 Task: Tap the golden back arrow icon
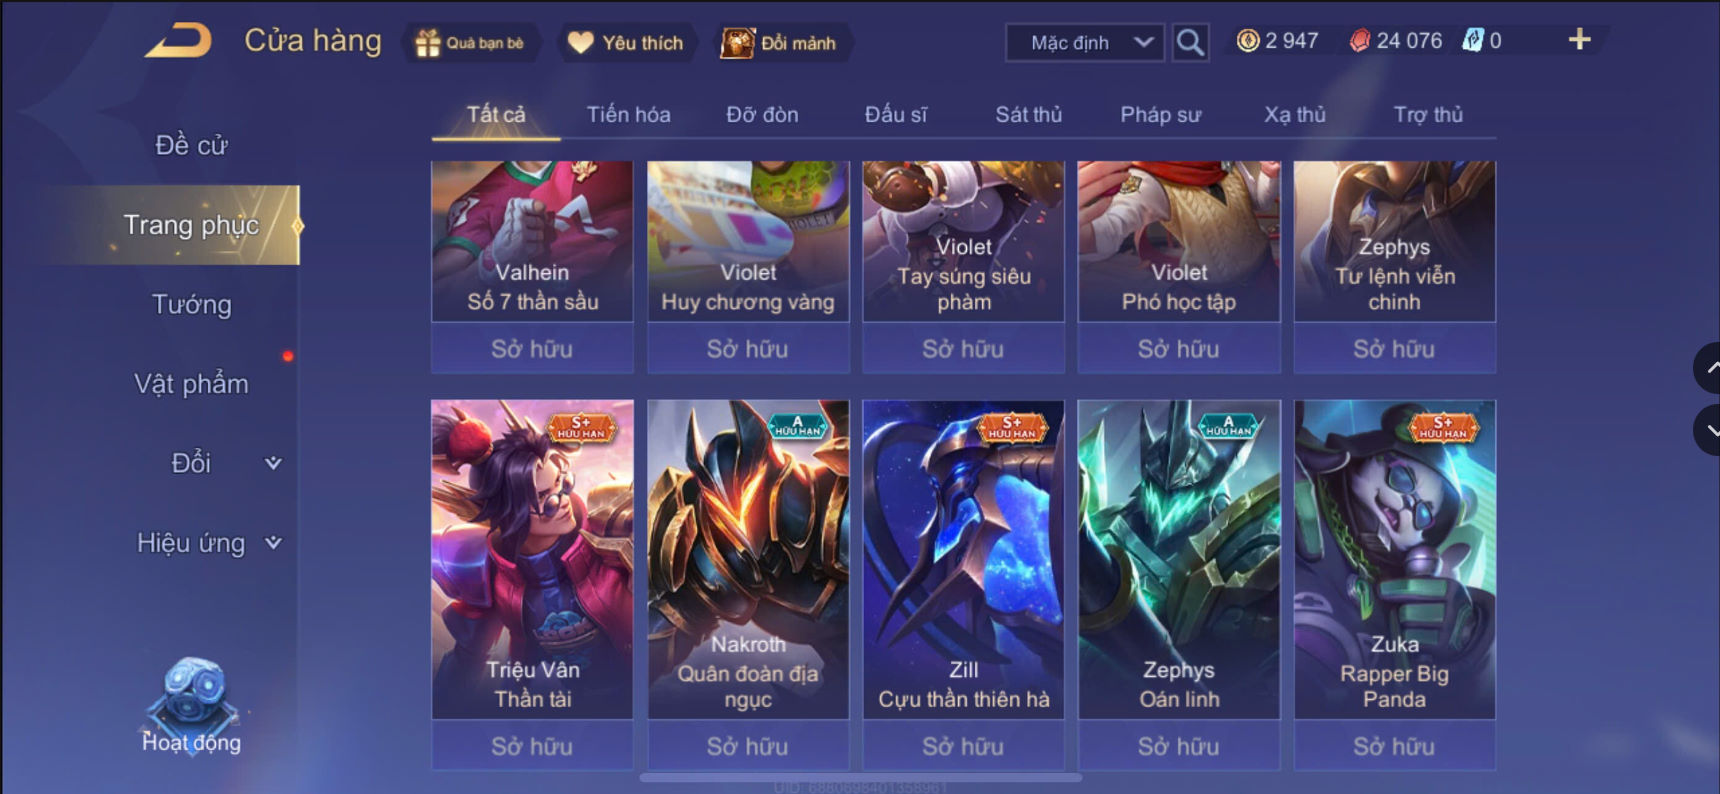(x=178, y=41)
